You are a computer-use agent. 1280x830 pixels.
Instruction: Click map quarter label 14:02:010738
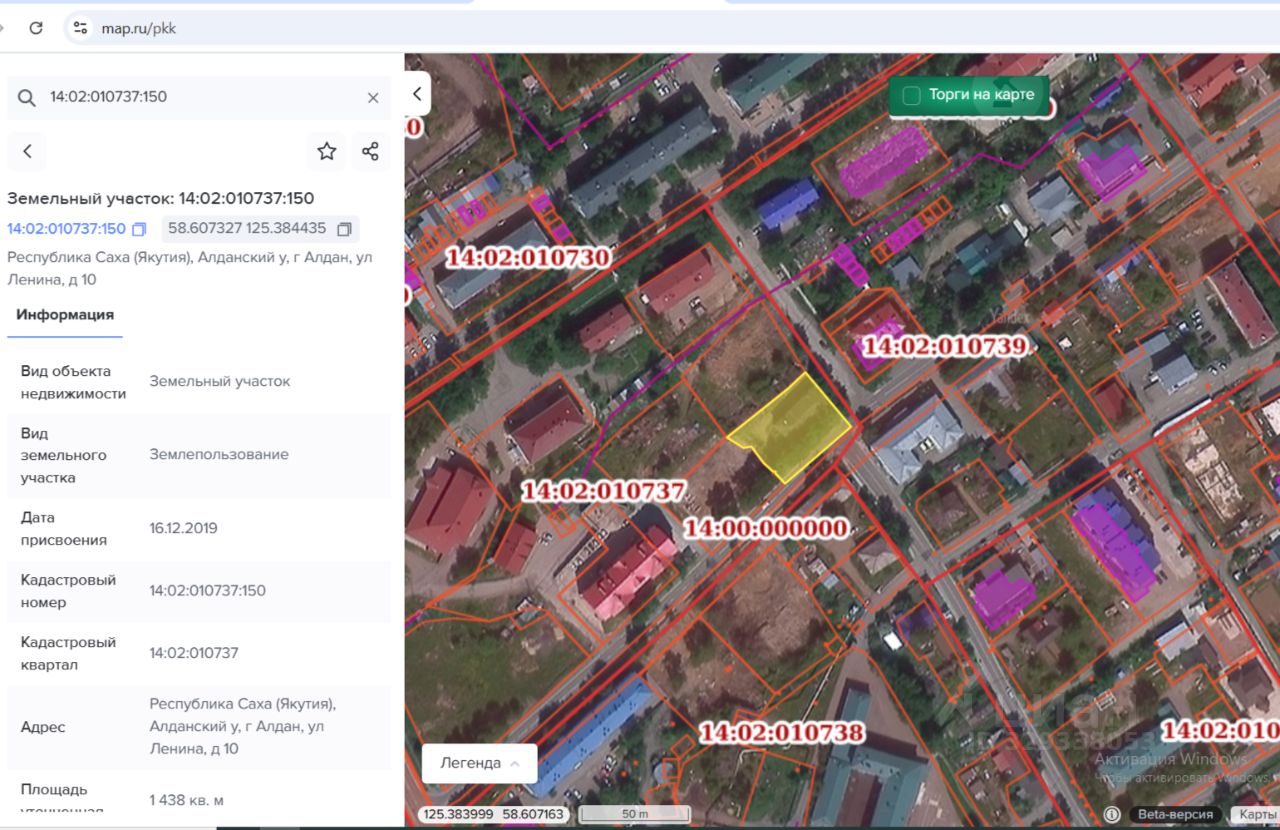pyautogui.click(x=781, y=732)
